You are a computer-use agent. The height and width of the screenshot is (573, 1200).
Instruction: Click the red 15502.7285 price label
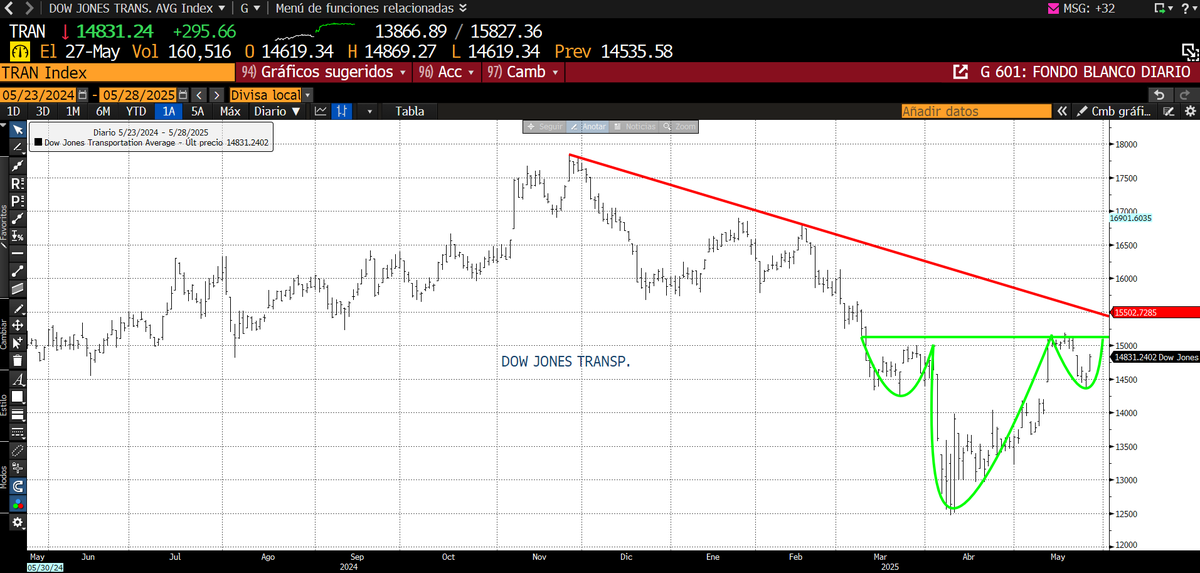pyautogui.click(x=1154, y=313)
